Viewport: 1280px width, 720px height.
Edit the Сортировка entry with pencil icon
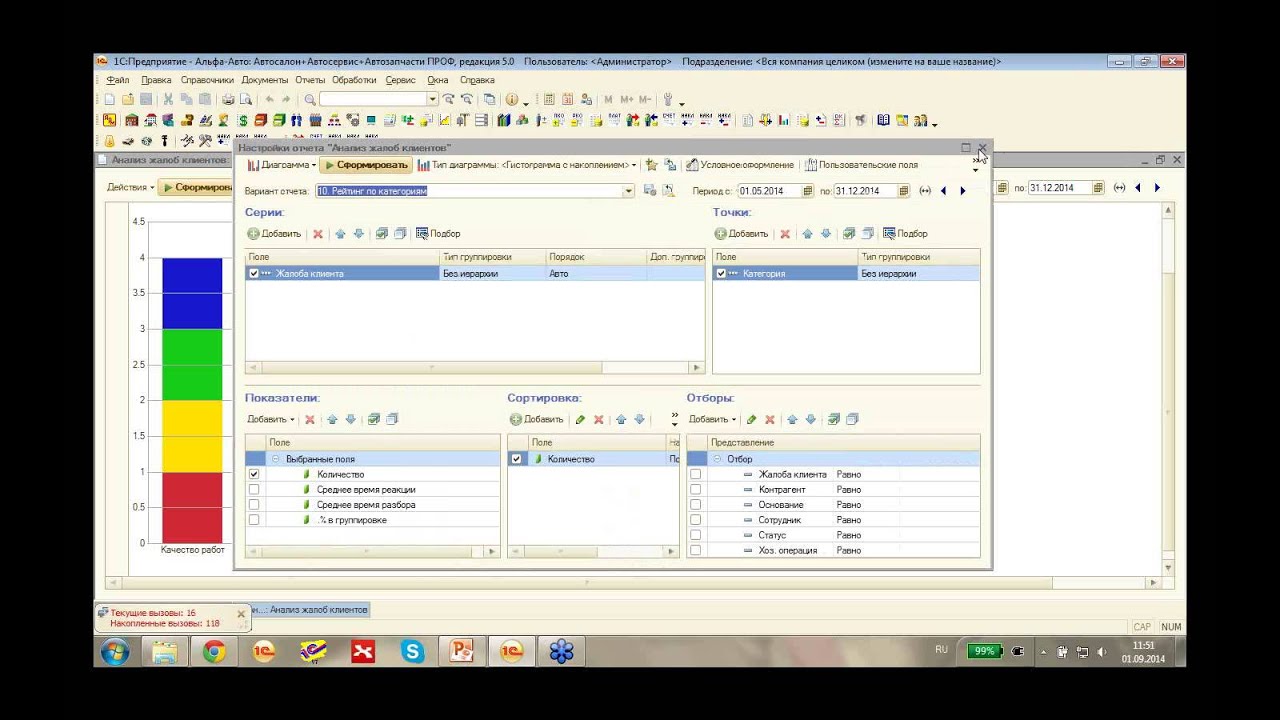[580, 420]
